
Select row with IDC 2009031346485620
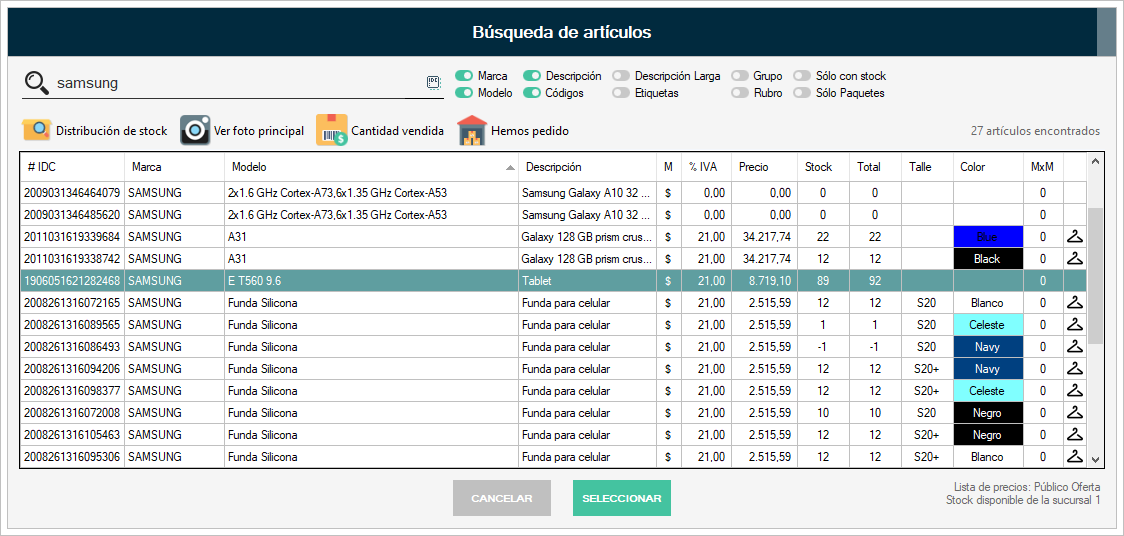[553, 214]
